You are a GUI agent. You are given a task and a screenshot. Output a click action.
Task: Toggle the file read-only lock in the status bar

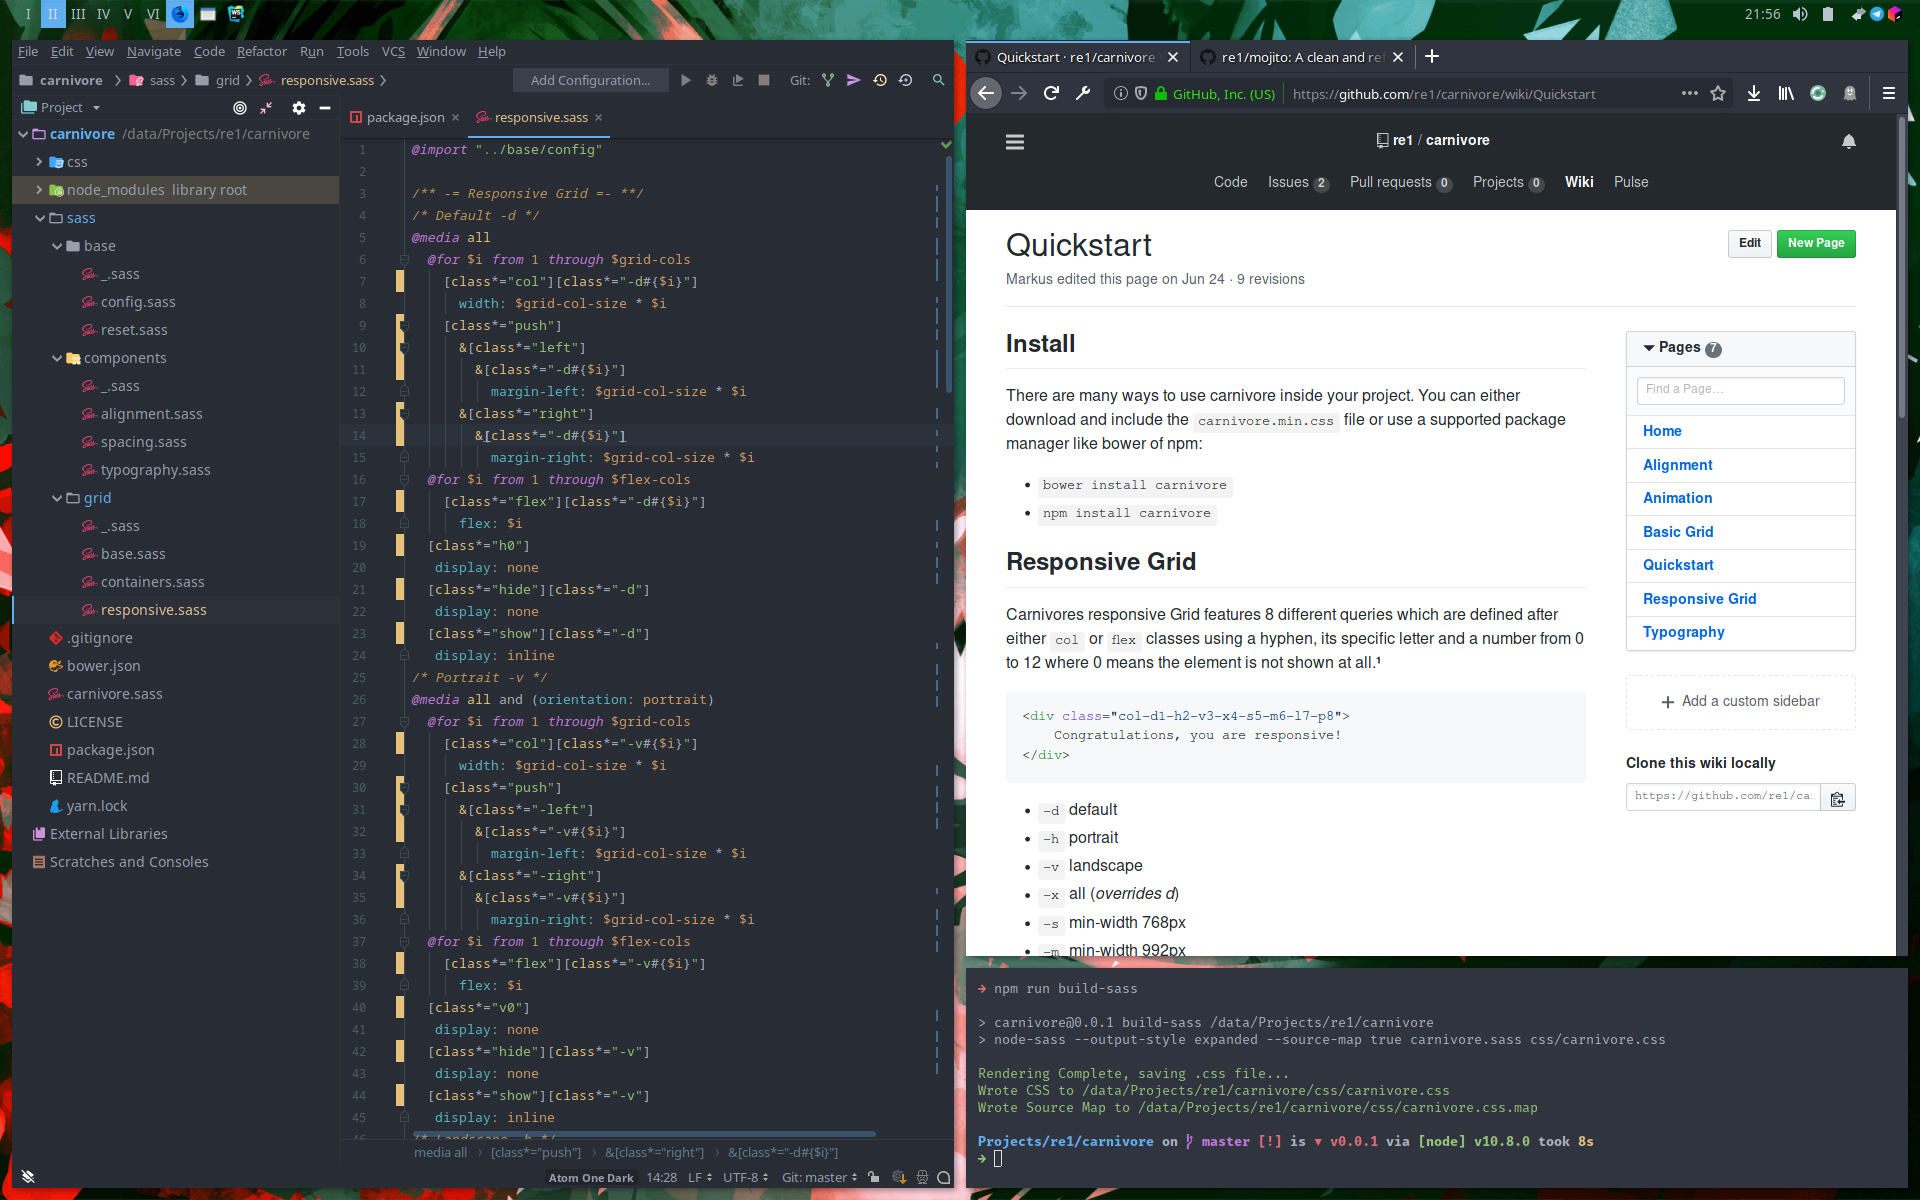pyautogui.click(x=874, y=1178)
